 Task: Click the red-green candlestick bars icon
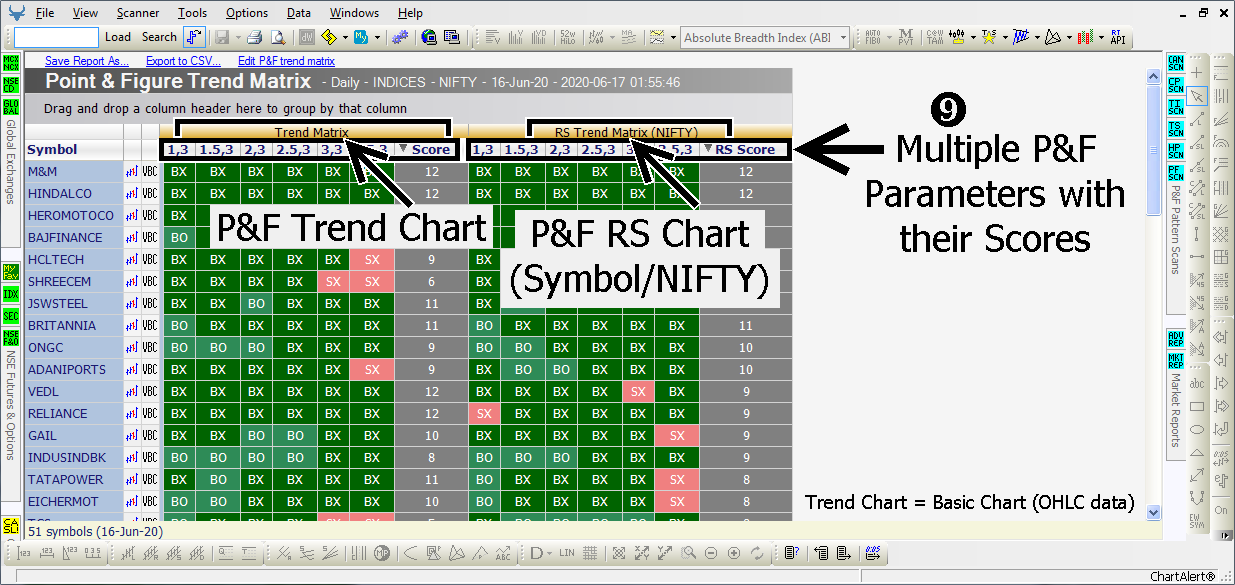[x=1084, y=37]
